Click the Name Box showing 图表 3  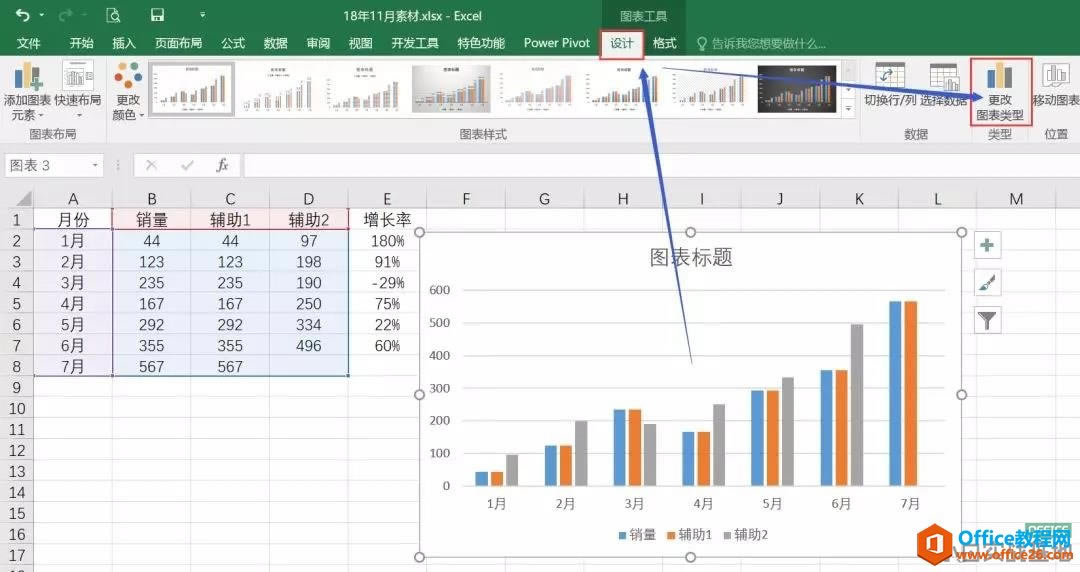click(x=47, y=165)
